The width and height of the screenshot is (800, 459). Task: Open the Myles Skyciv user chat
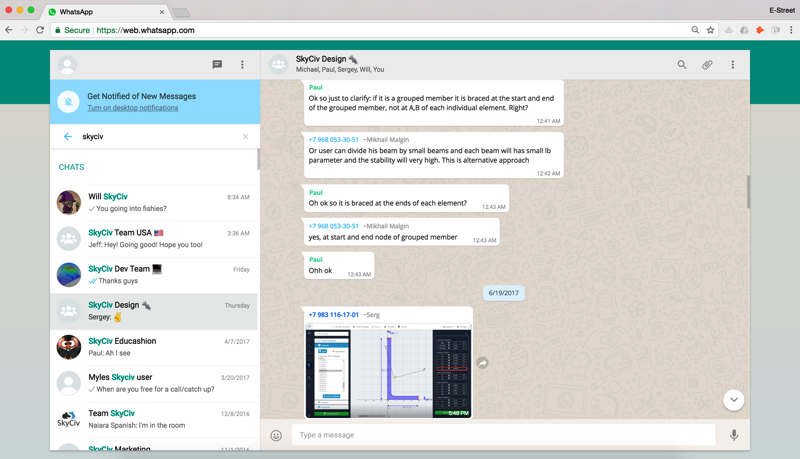(154, 384)
